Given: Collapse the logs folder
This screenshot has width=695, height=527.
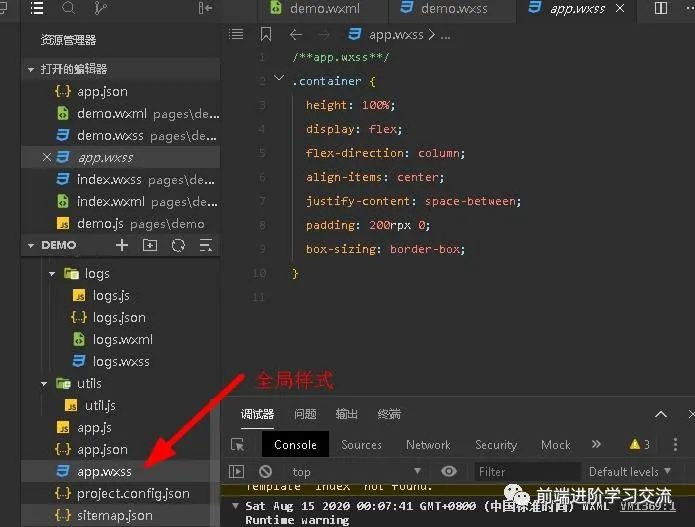Looking at the screenshot, I should [x=51, y=273].
